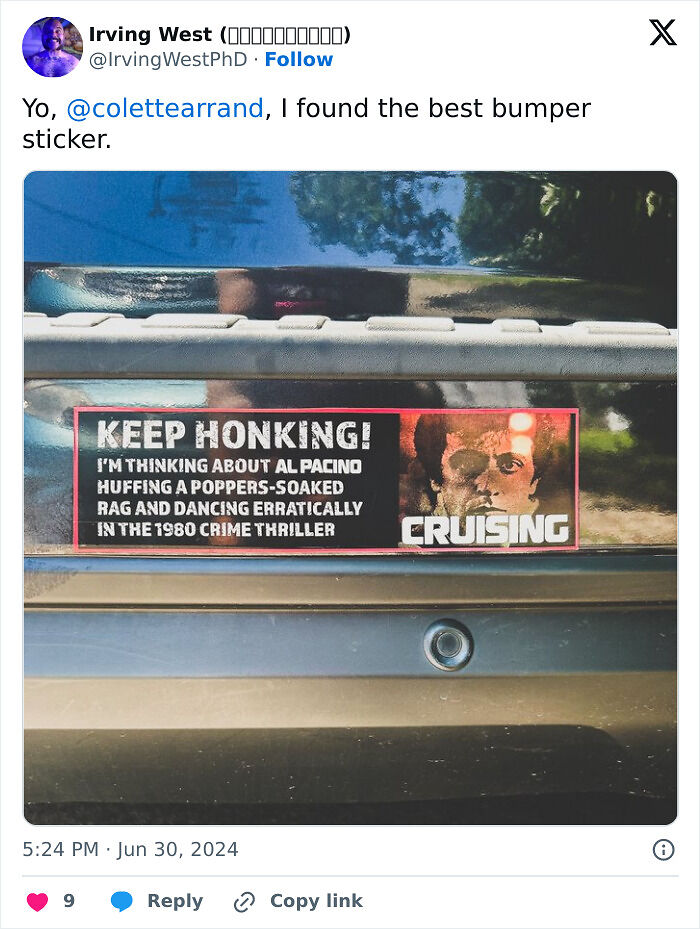This screenshot has width=700, height=929.
Task: Open the info circle icon beside the date
Action: point(663,850)
